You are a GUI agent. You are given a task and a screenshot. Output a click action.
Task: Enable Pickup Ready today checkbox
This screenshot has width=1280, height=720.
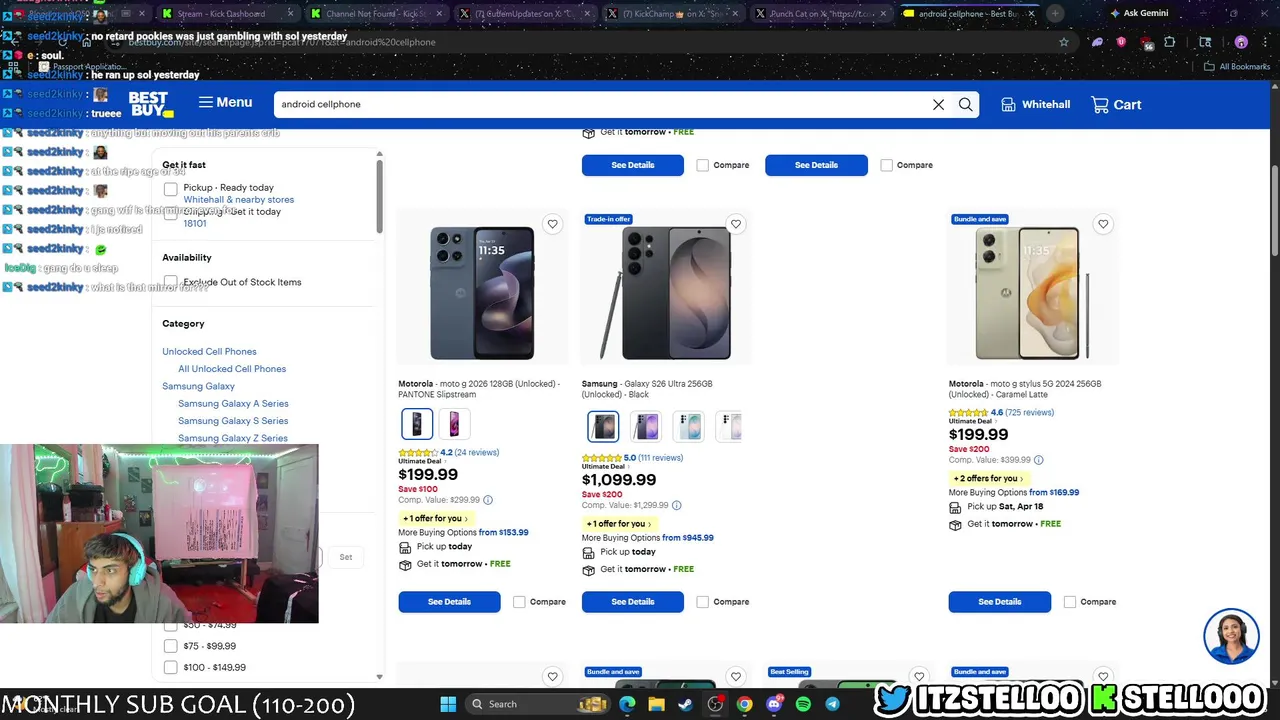pyautogui.click(x=171, y=189)
